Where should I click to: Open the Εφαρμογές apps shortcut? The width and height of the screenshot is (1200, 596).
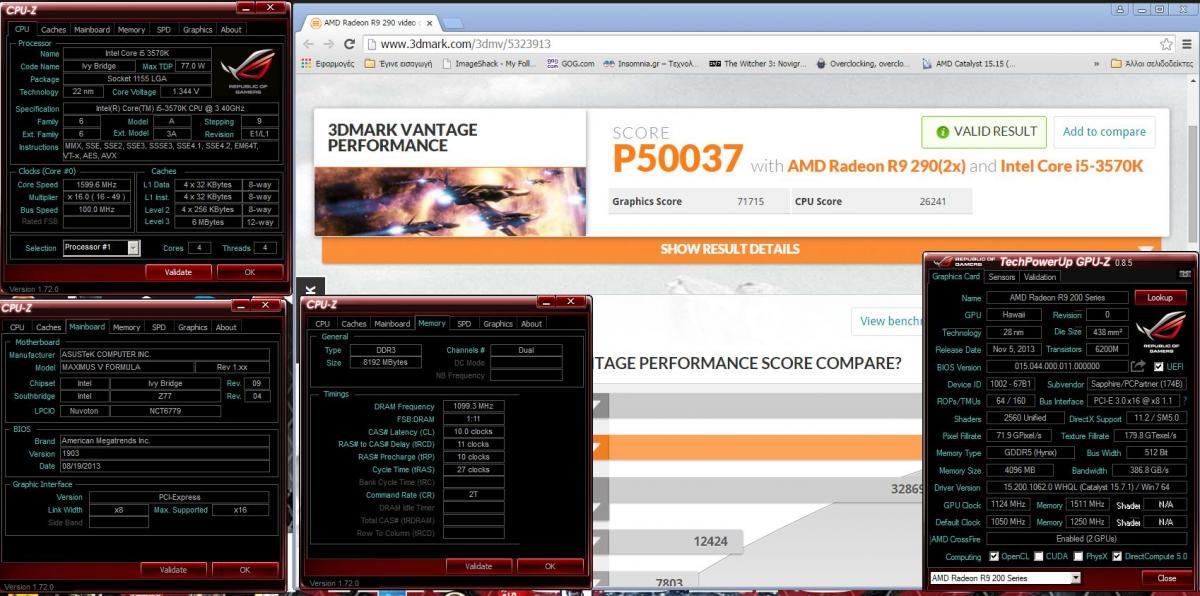pyautogui.click(x=329, y=63)
